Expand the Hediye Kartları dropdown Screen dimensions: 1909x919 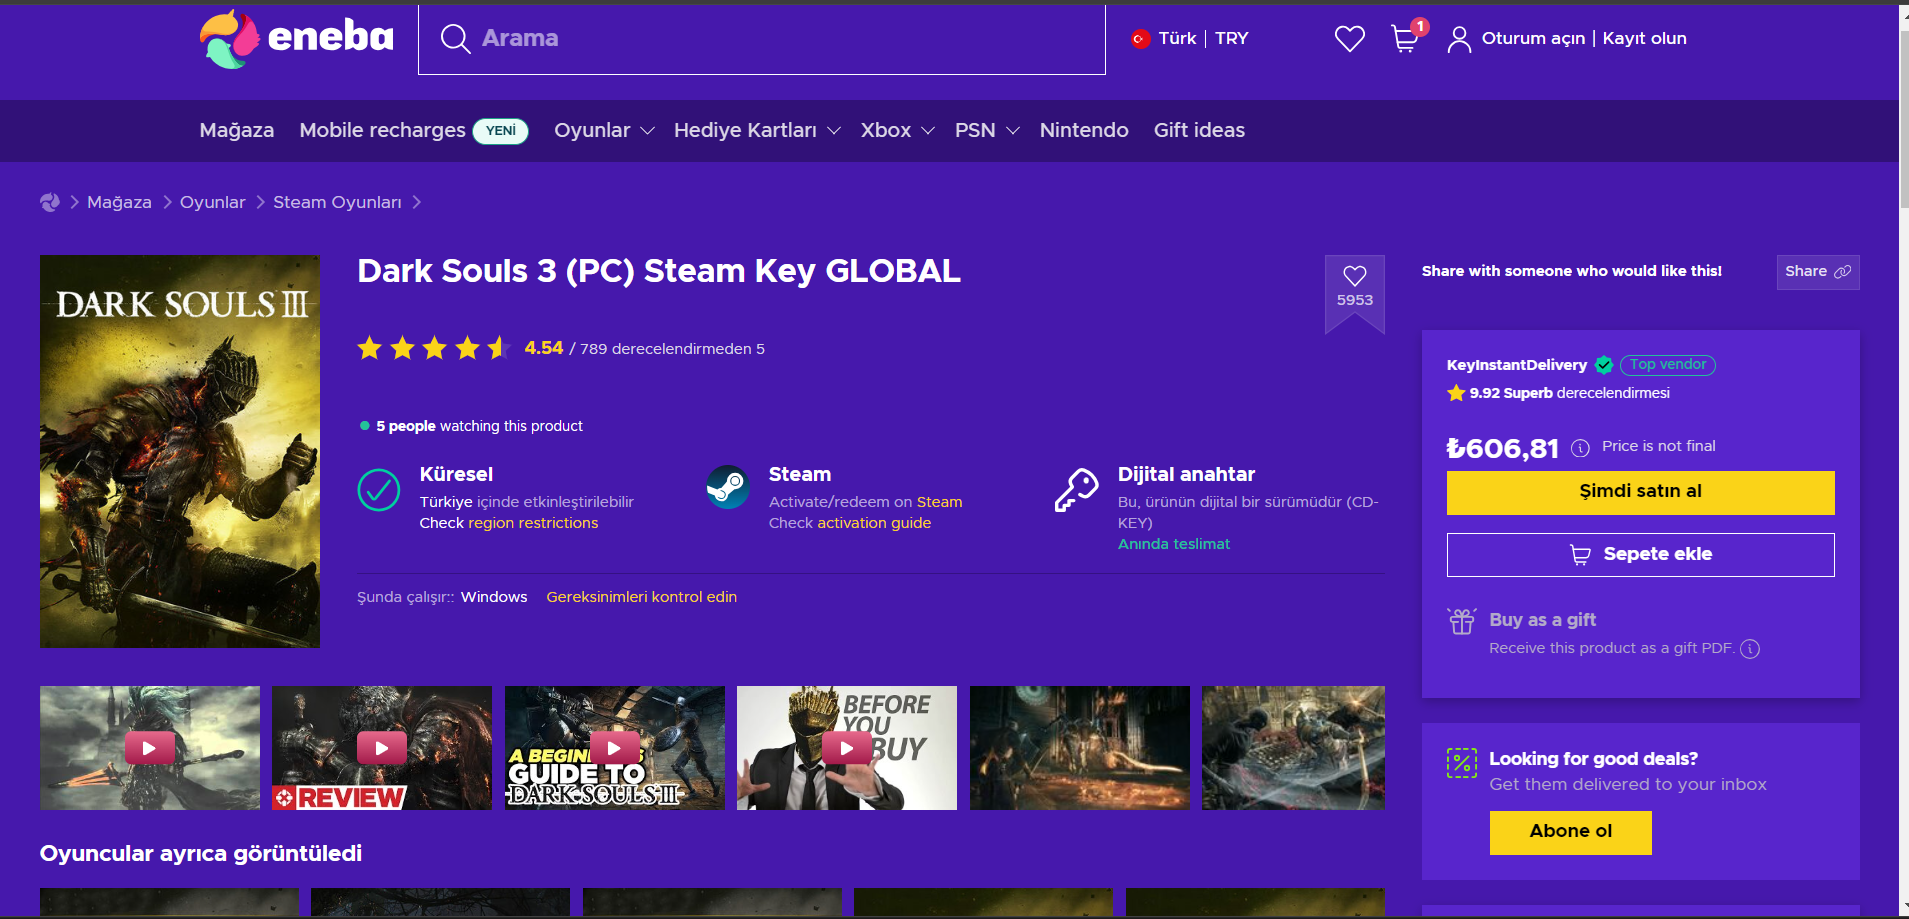coord(757,131)
